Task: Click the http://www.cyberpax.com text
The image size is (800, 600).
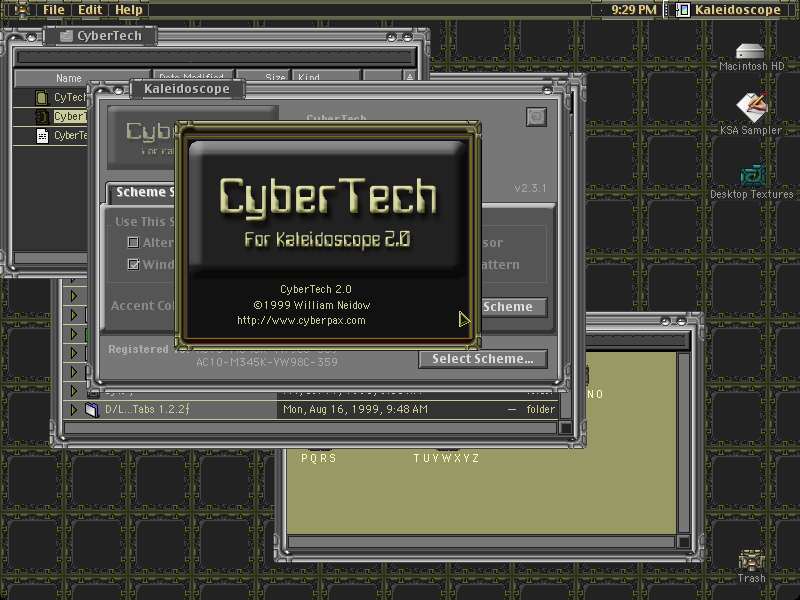Action: click(301, 320)
